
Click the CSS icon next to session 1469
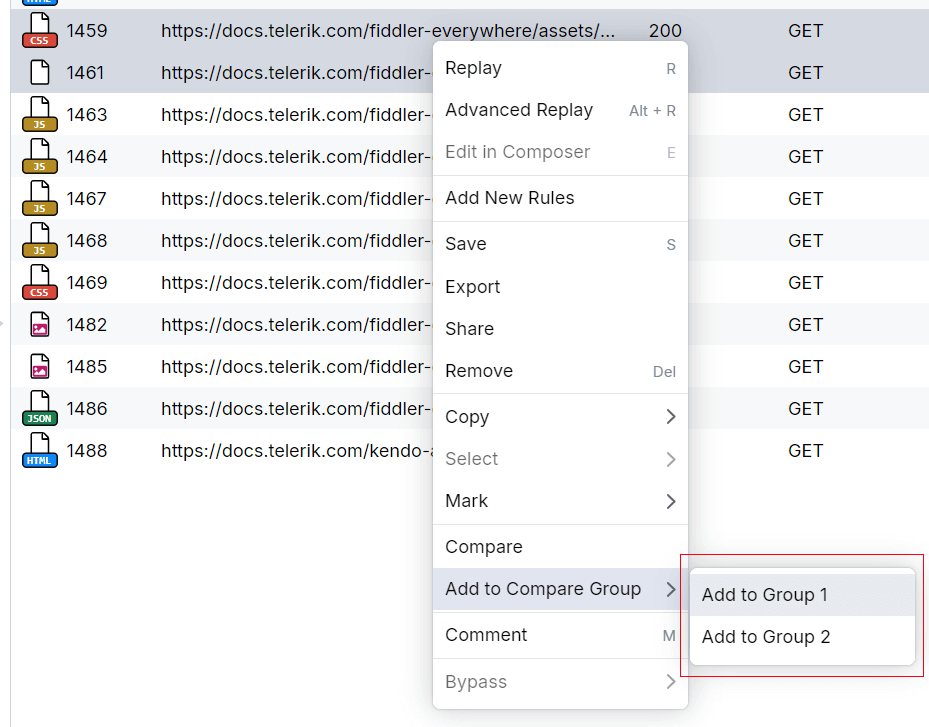40,282
